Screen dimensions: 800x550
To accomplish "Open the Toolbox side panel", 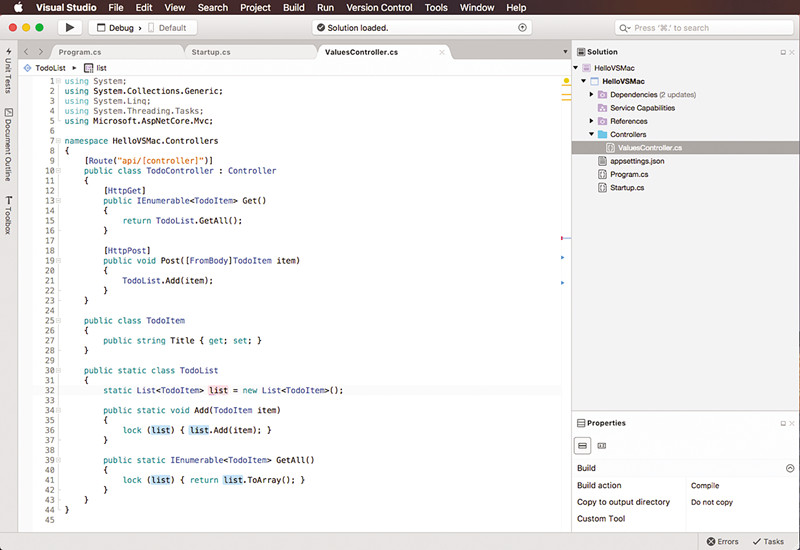I will click(9, 215).
